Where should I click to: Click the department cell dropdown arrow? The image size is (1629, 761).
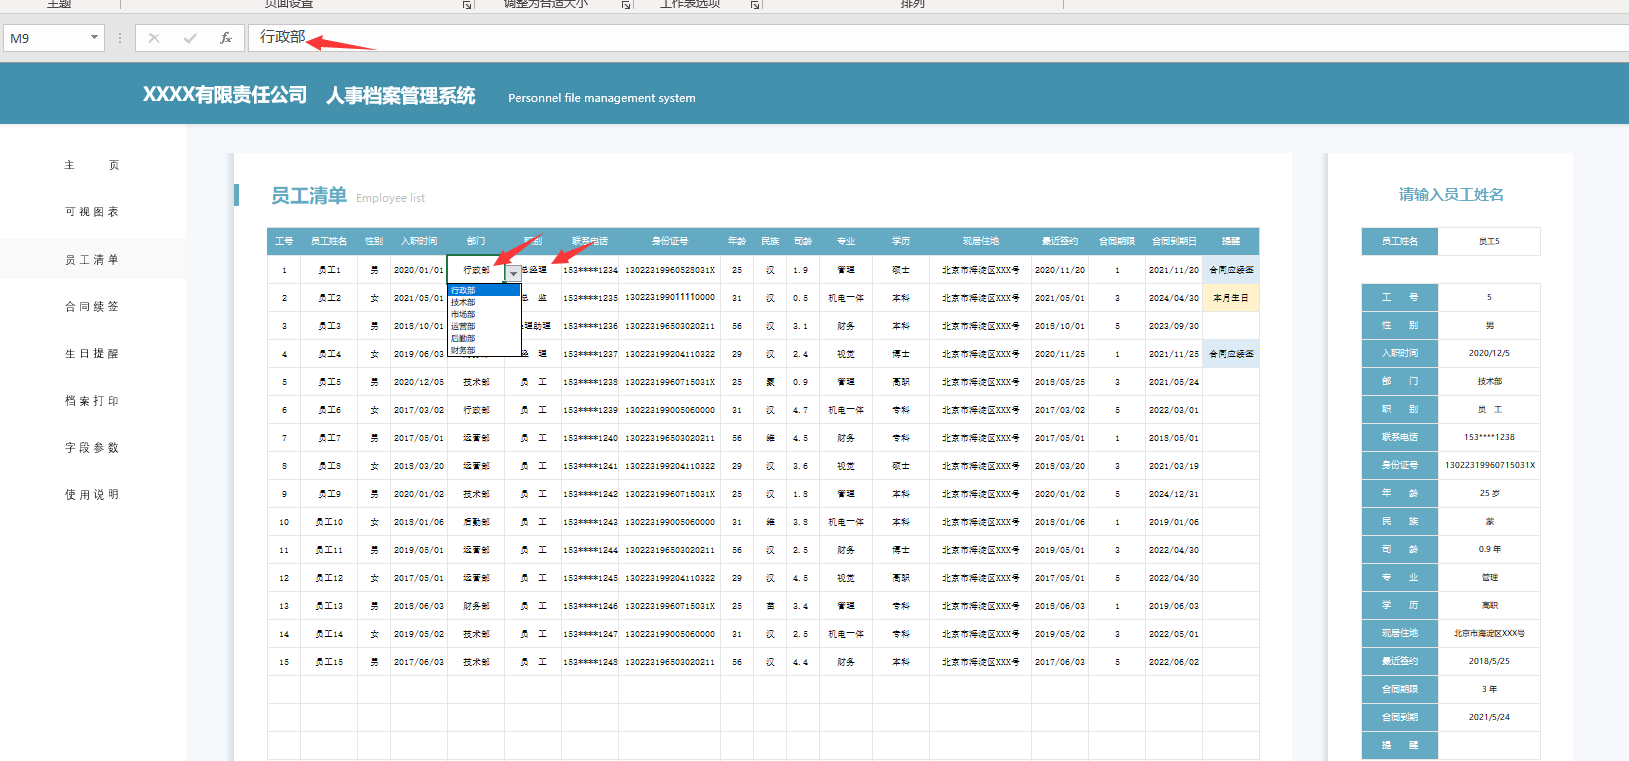tap(513, 273)
